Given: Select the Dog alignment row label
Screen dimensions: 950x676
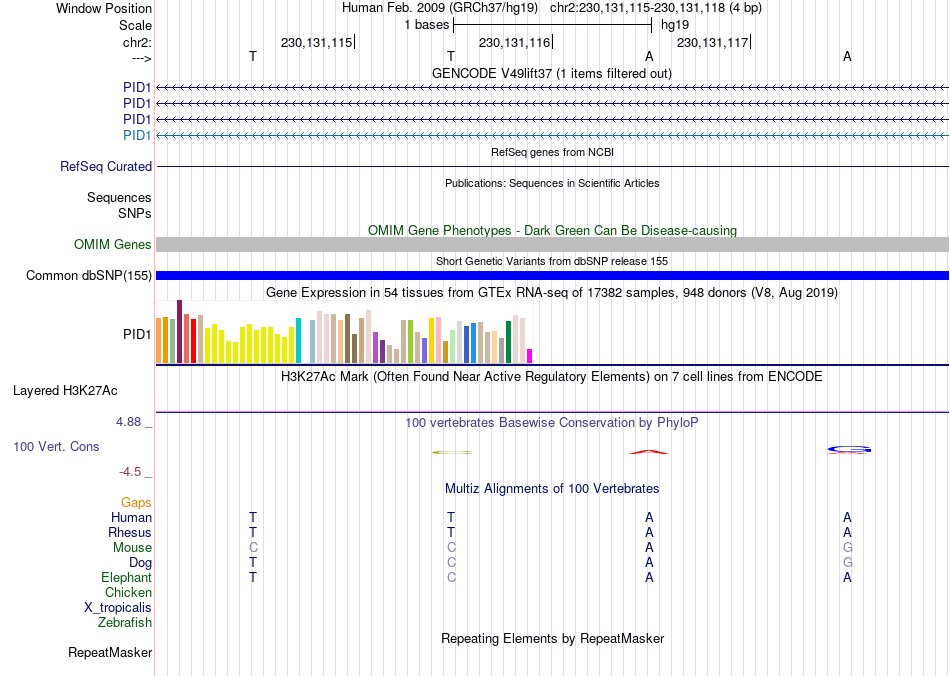Looking at the screenshot, I should tap(141, 563).
